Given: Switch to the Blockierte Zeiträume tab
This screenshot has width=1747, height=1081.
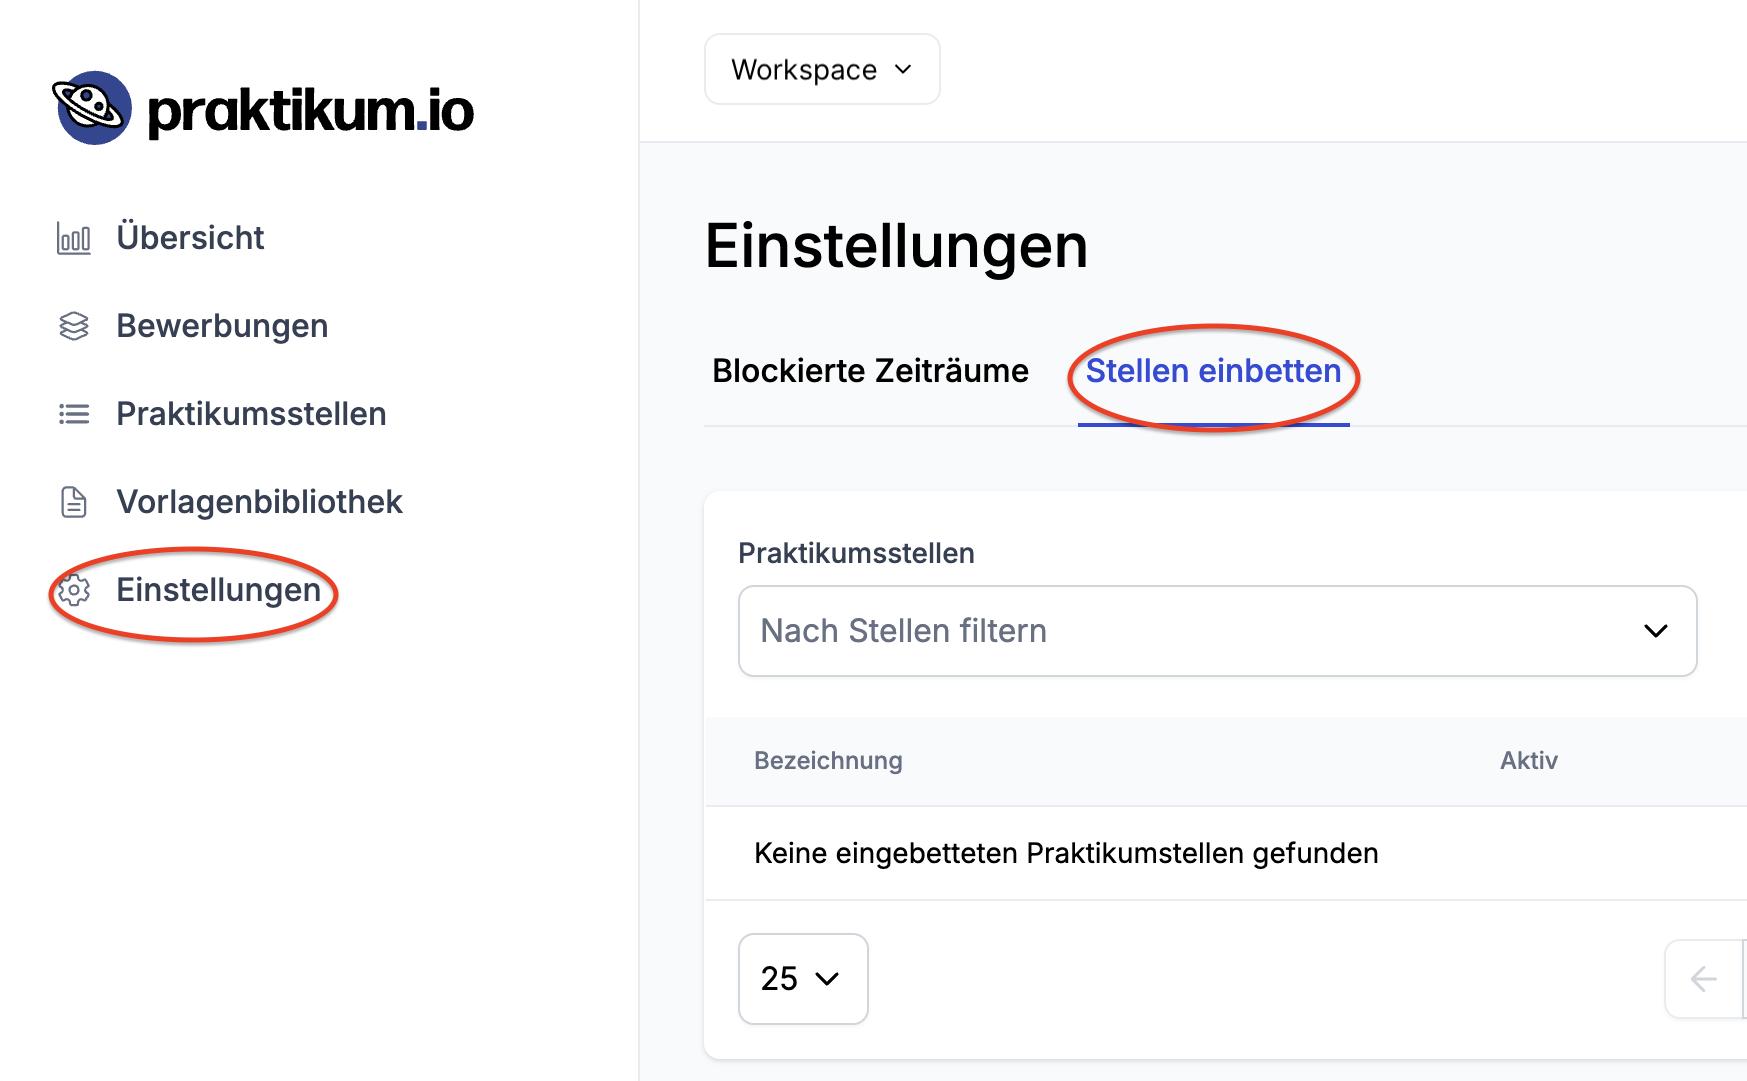Looking at the screenshot, I should pyautogui.click(x=870, y=371).
